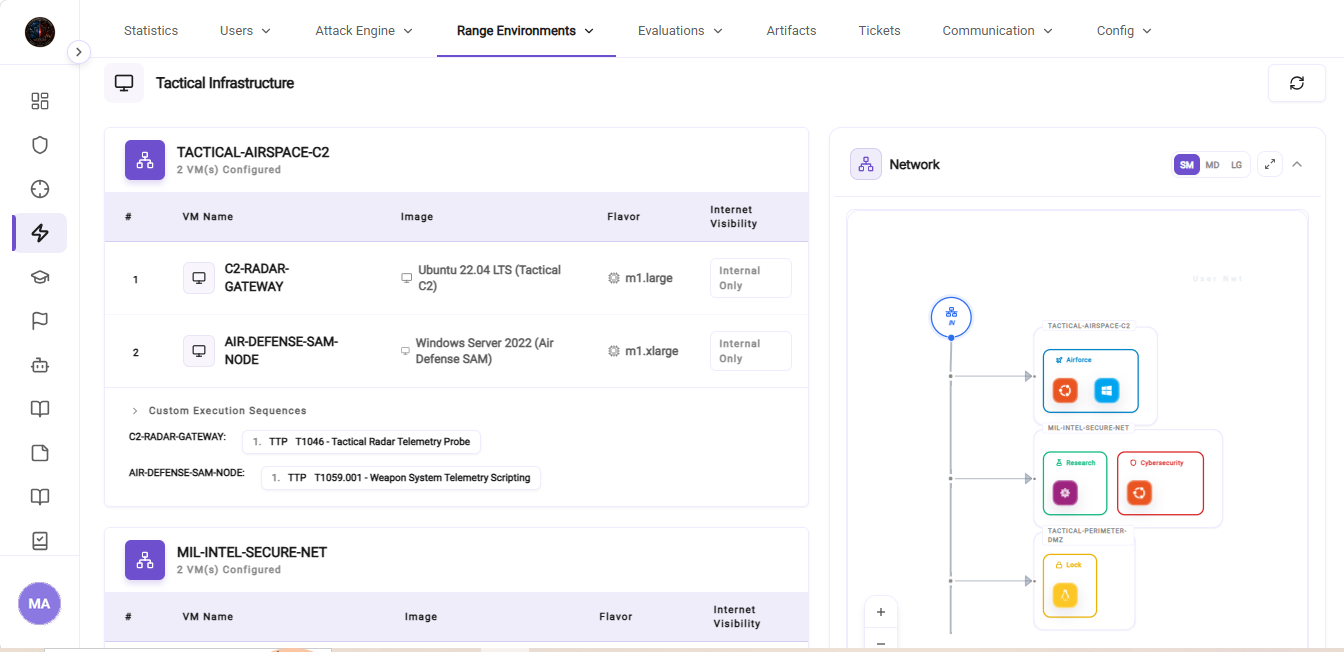Open the Users dropdown menu
This screenshot has width=1344, height=652.
click(246, 31)
